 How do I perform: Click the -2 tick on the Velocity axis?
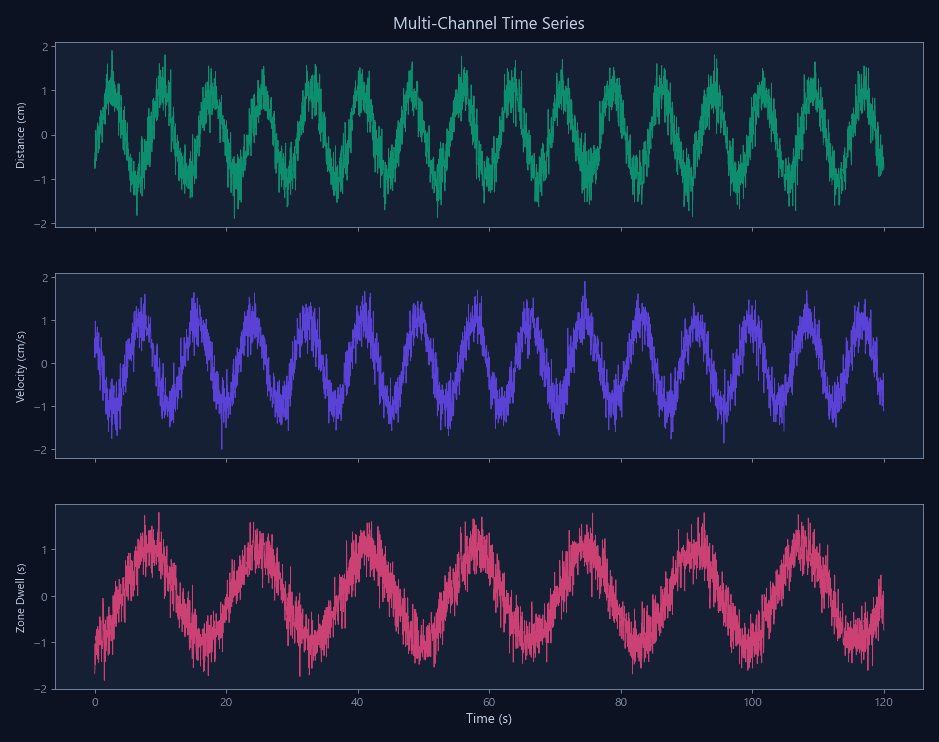(40, 452)
